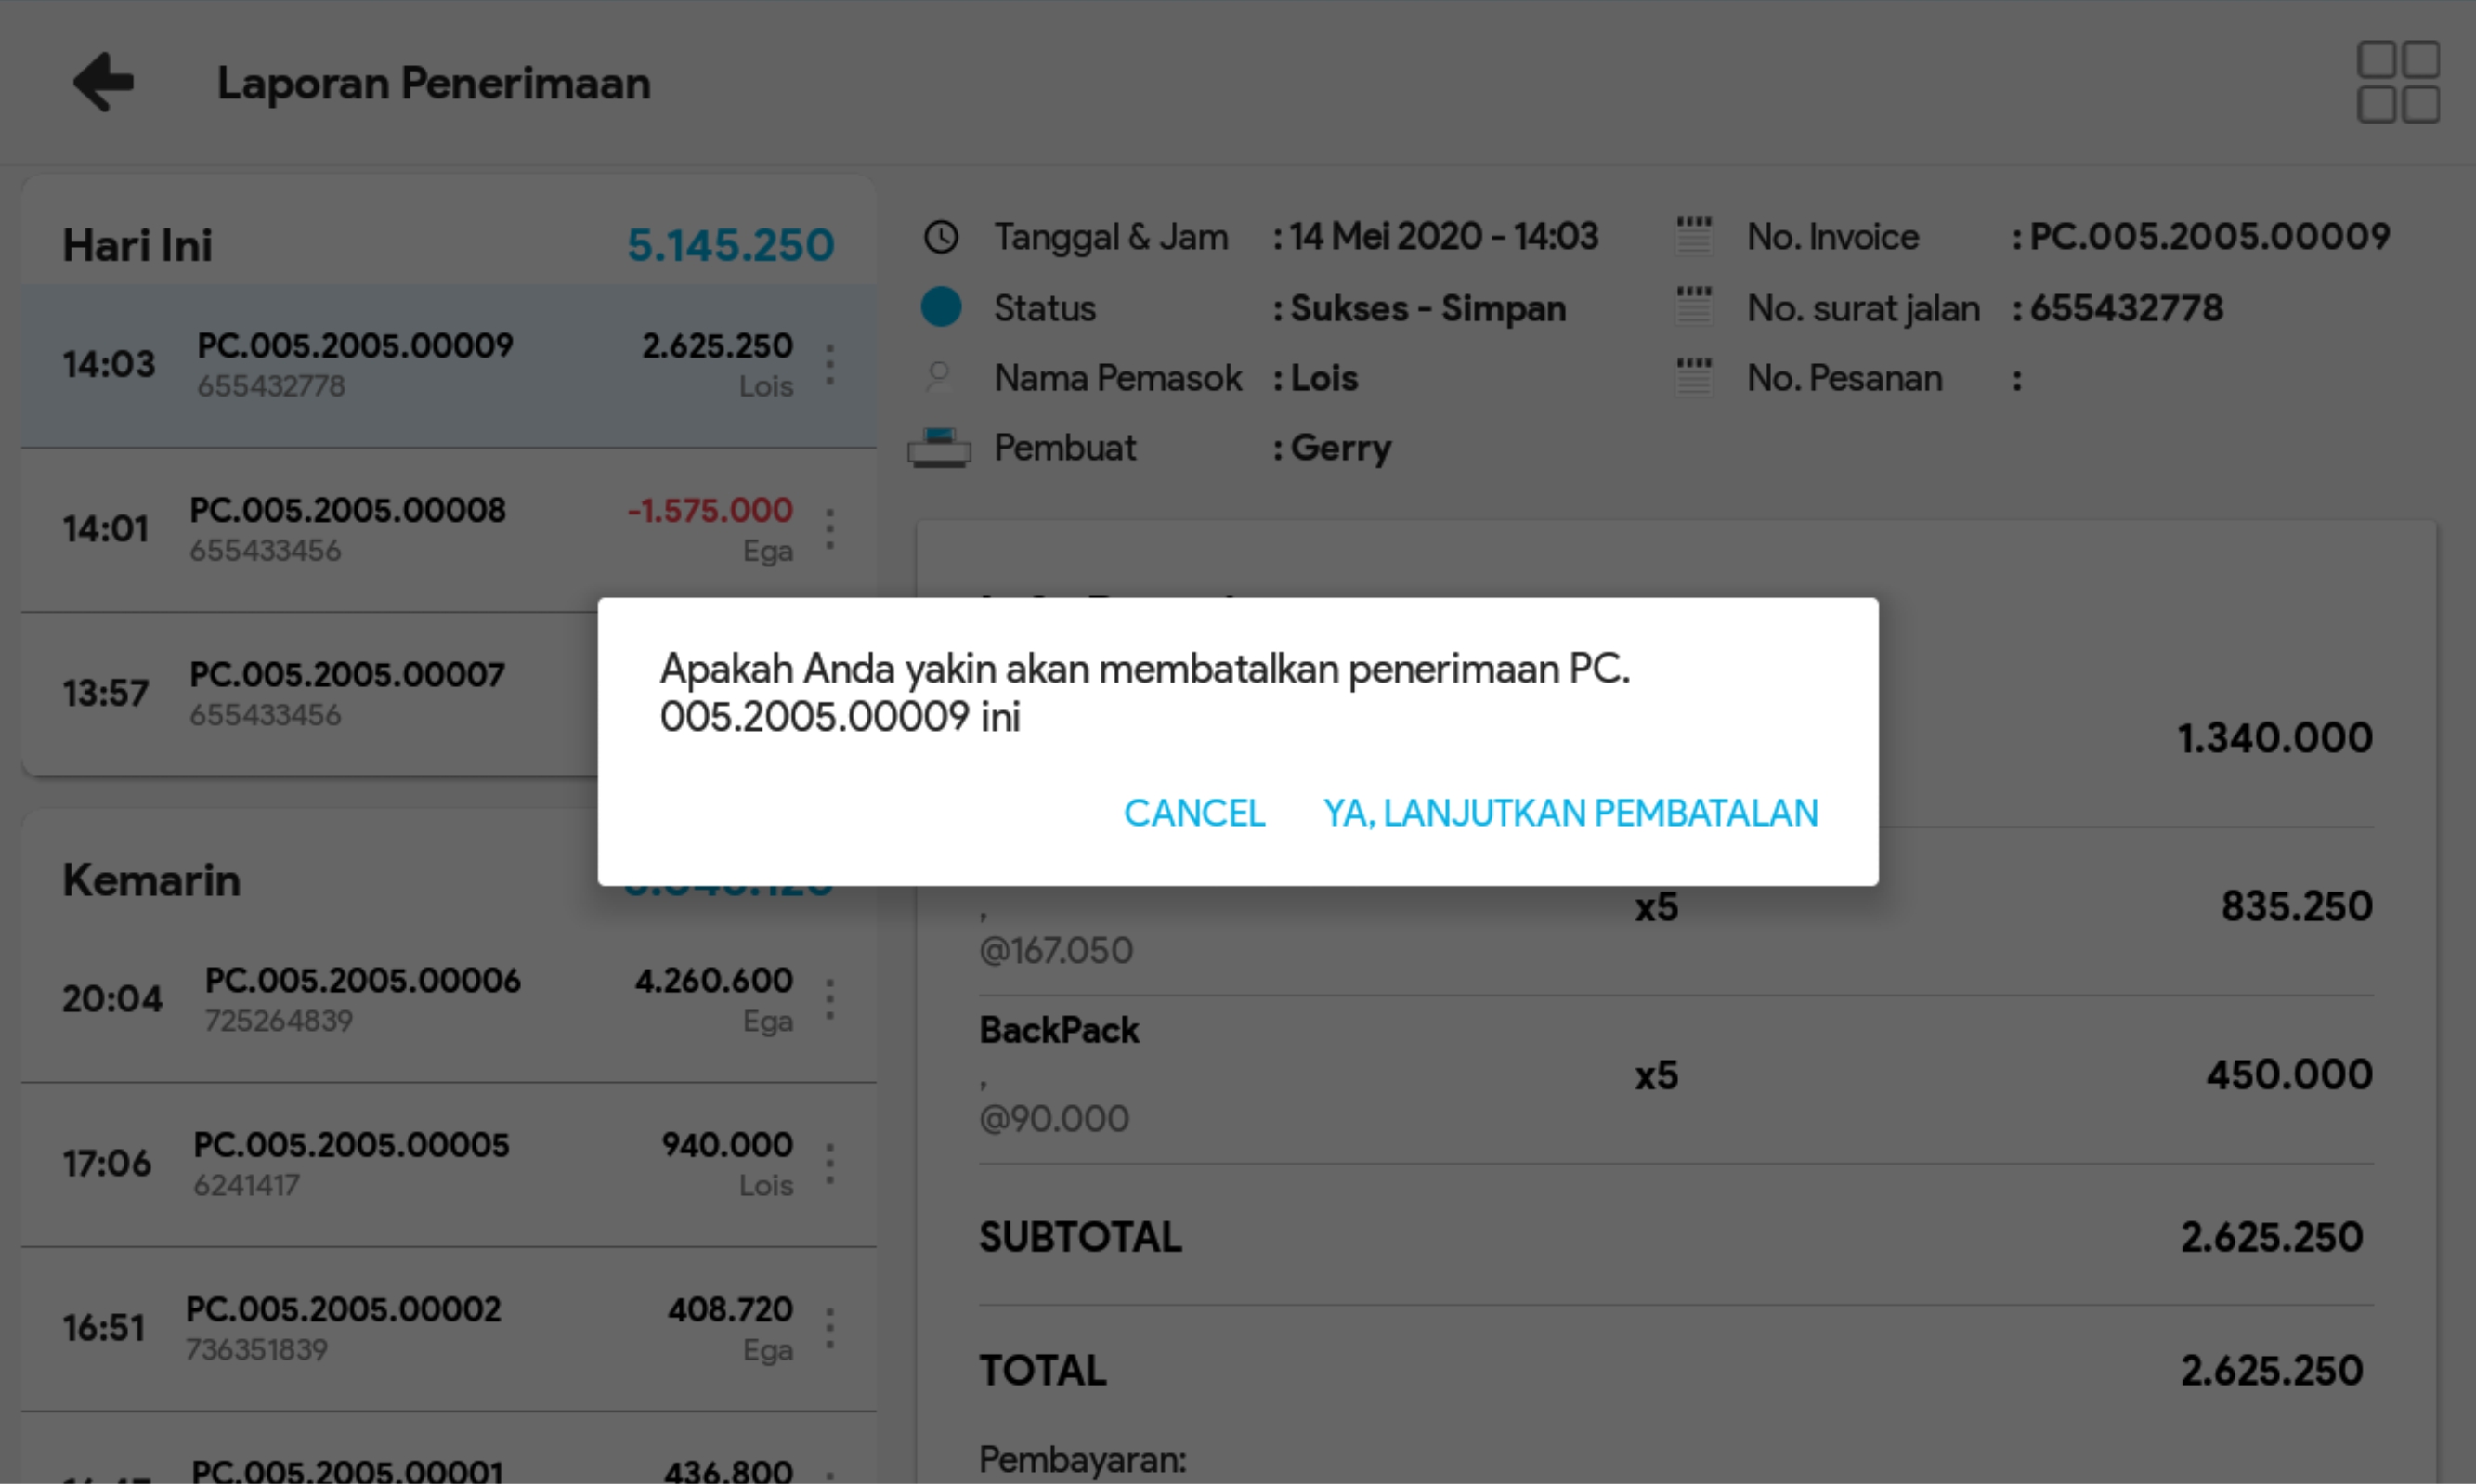Image resolution: width=2476 pixels, height=1484 pixels.
Task: Click the blue status circle icon
Action: click(940, 307)
